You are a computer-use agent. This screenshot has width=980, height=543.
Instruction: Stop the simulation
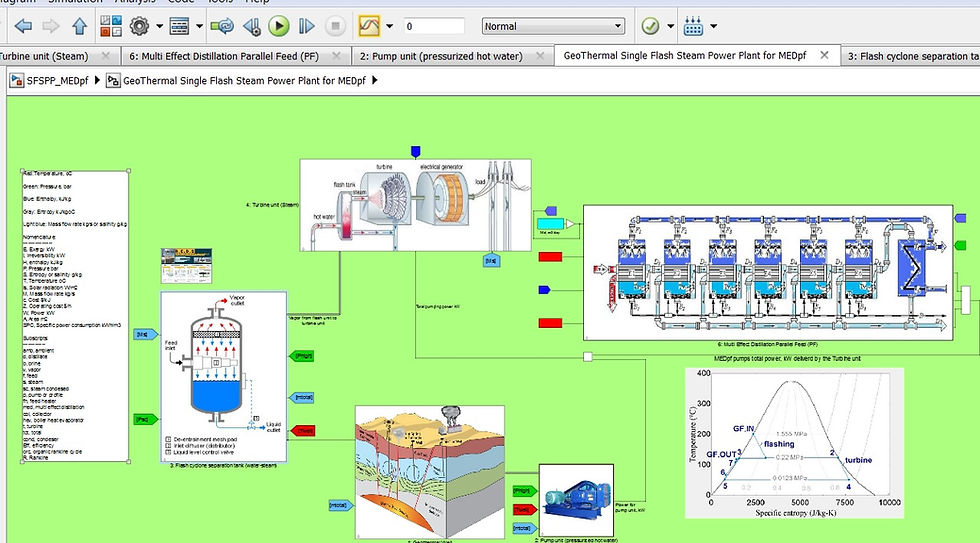[335, 26]
